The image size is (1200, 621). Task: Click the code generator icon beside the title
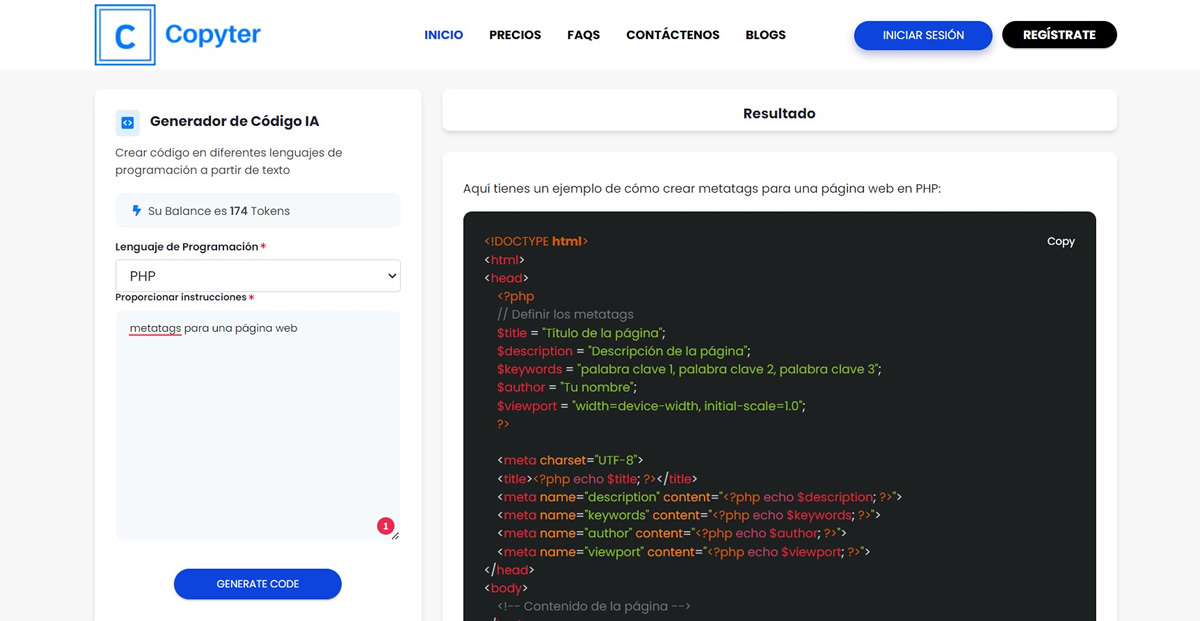pyautogui.click(x=127, y=122)
